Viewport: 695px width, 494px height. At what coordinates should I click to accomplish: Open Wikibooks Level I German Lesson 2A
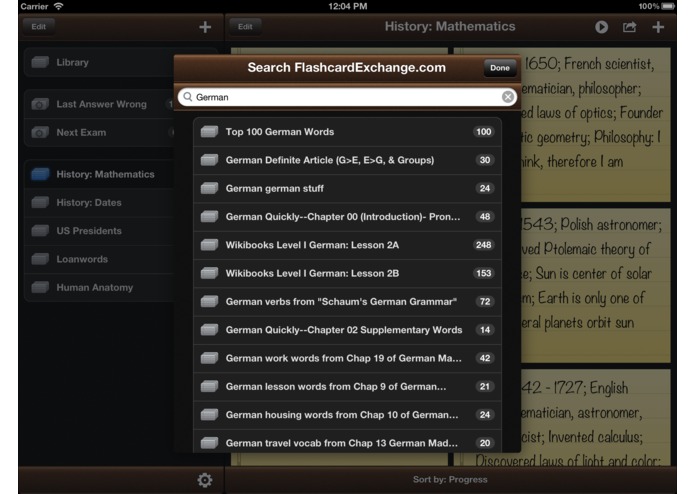(348, 245)
